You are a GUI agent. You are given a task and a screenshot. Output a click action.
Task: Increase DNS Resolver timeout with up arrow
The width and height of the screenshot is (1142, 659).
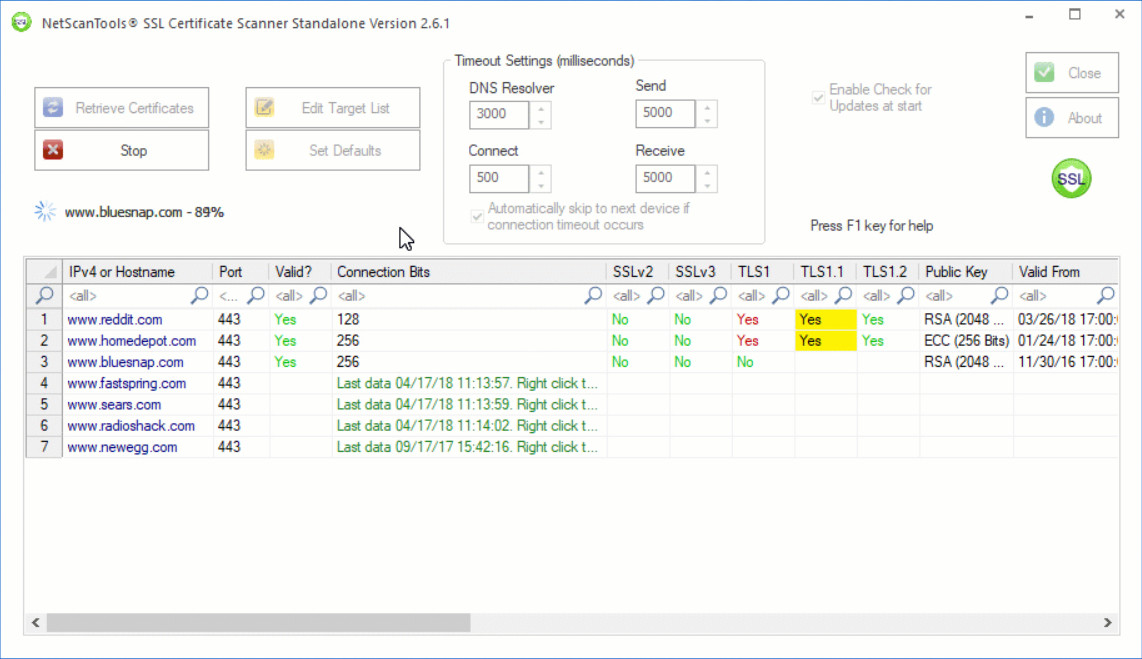click(x=540, y=108)
